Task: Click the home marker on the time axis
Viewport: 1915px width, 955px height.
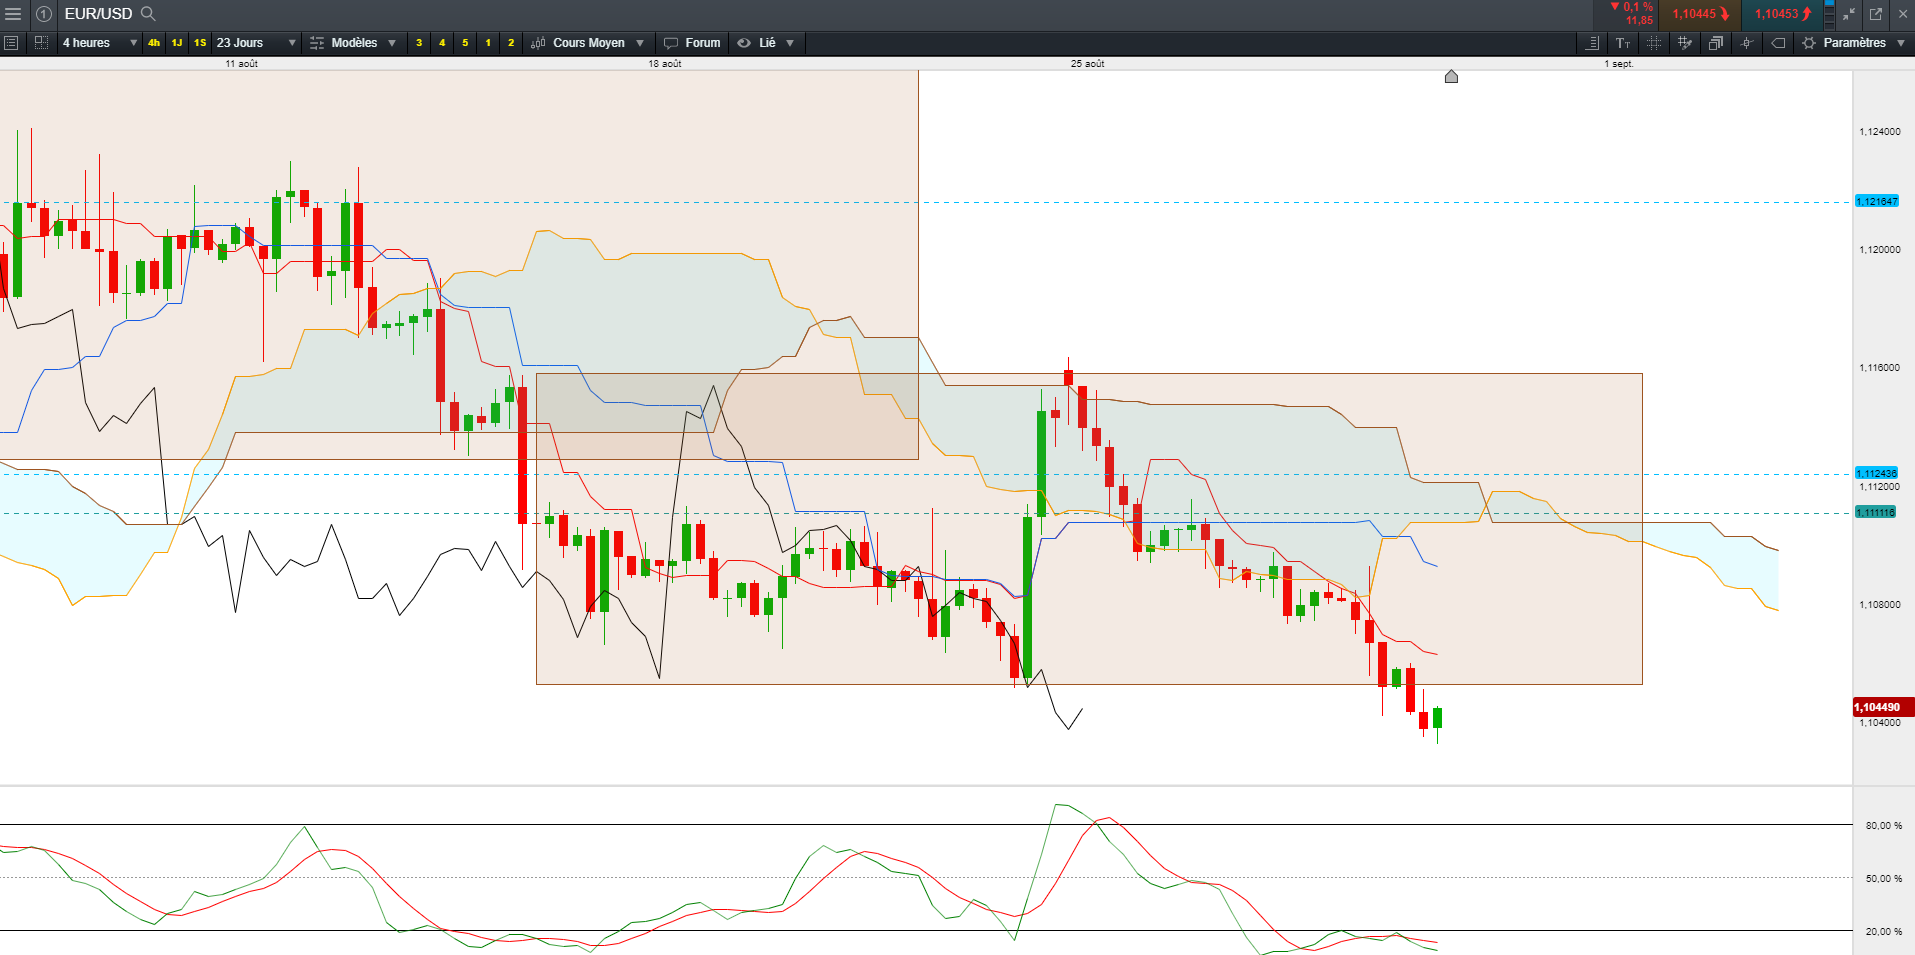Action: pyautogui.click(x=1451, y=77)
